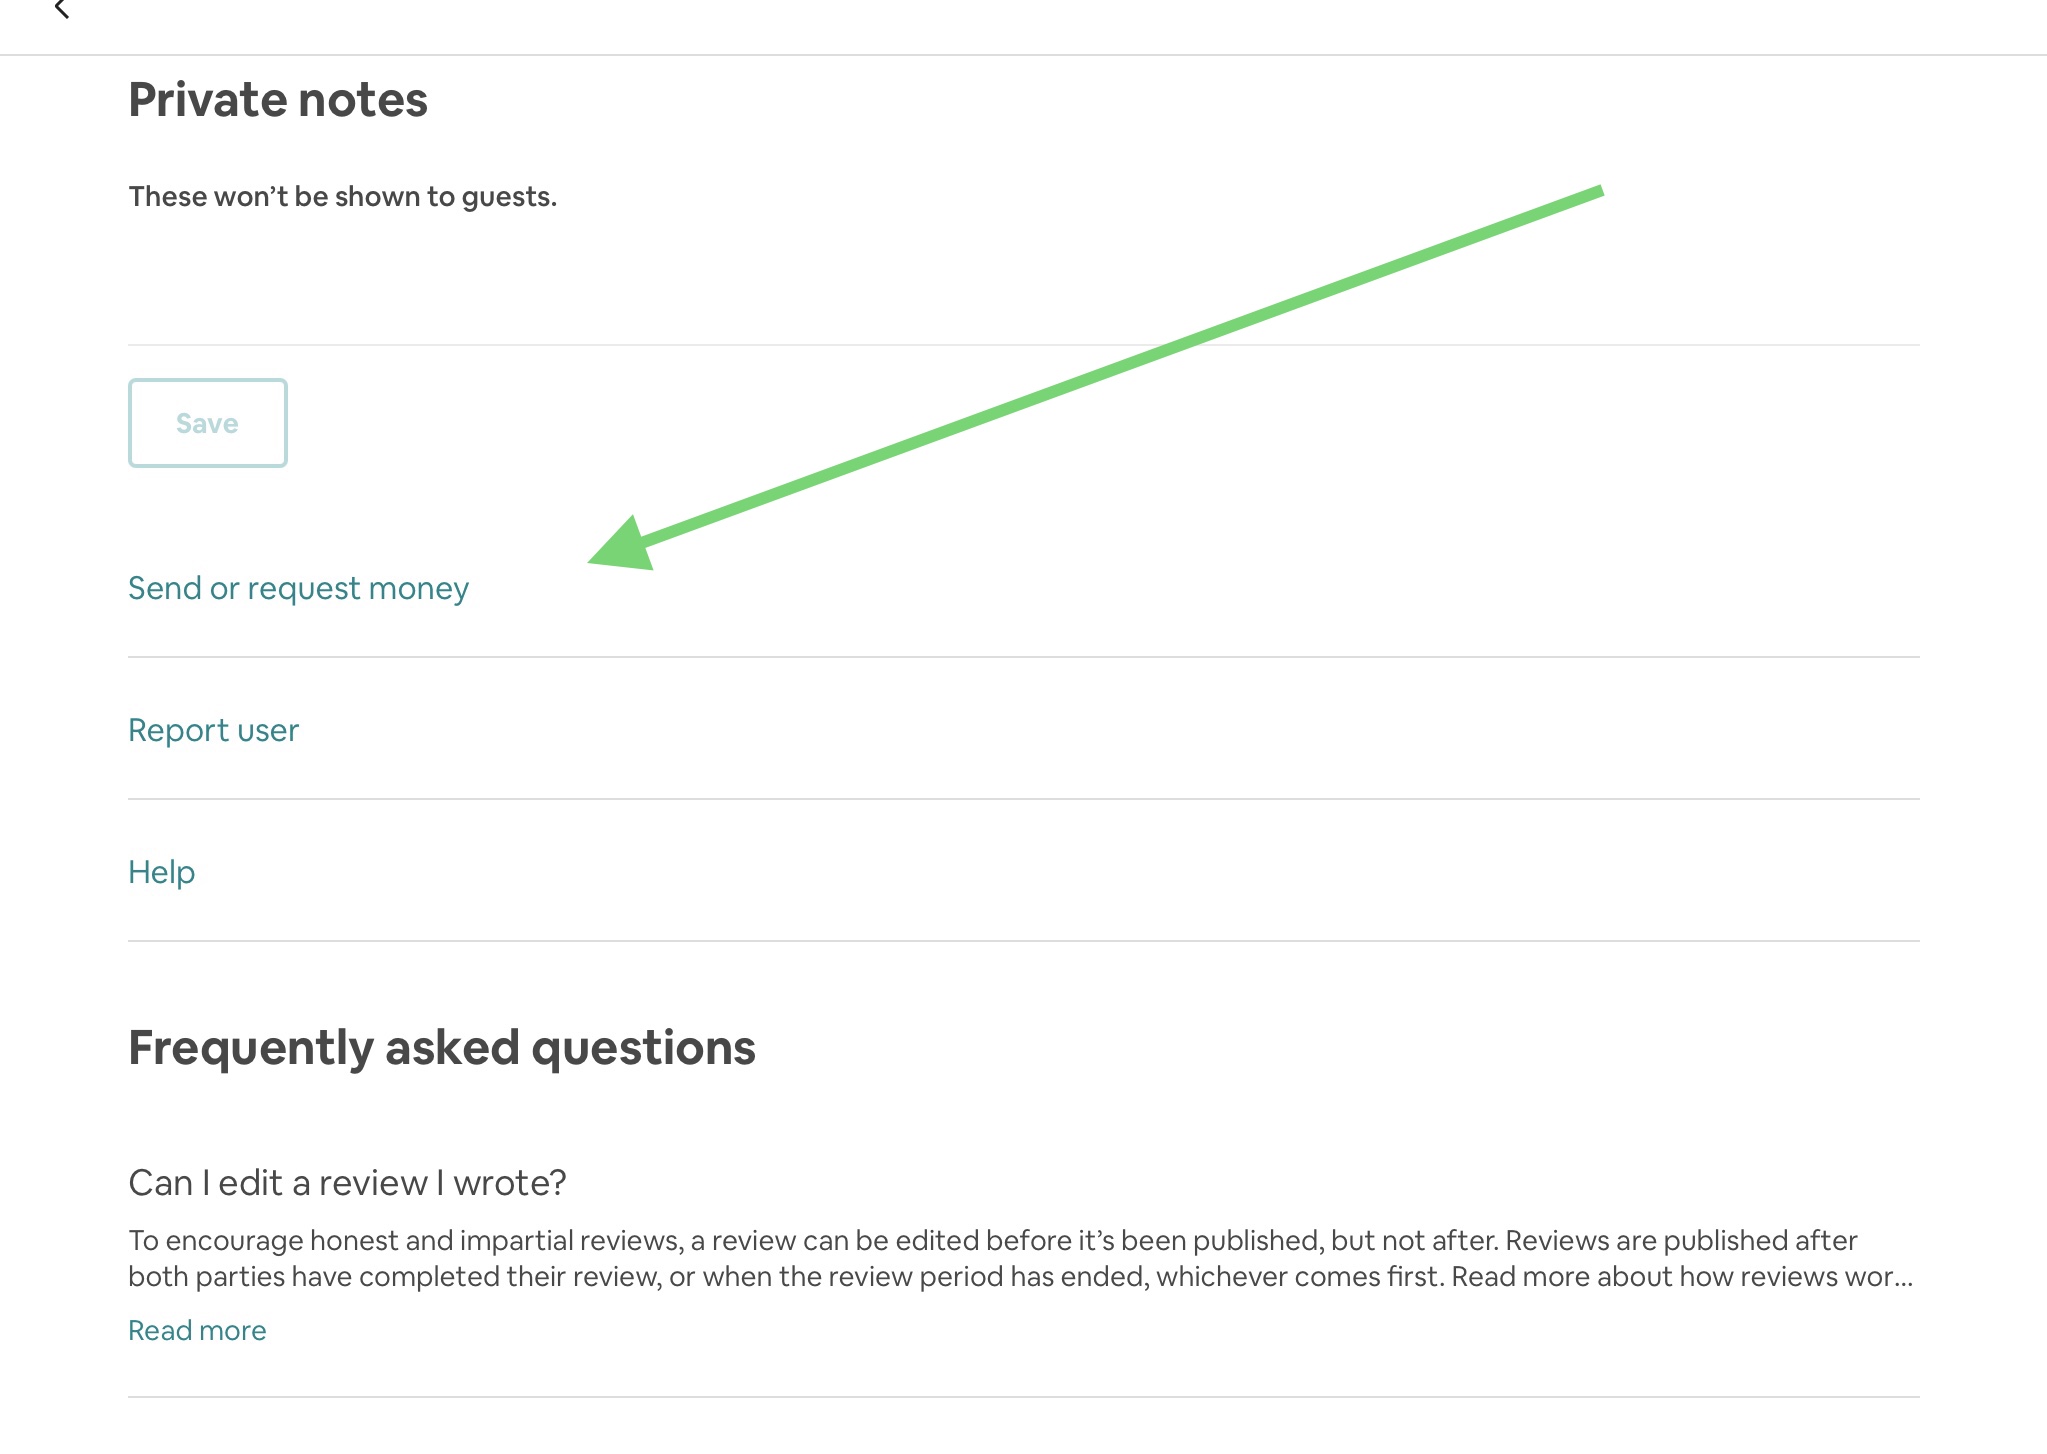Expand "Can I edit a review I wrote?"

point(347,1183)
